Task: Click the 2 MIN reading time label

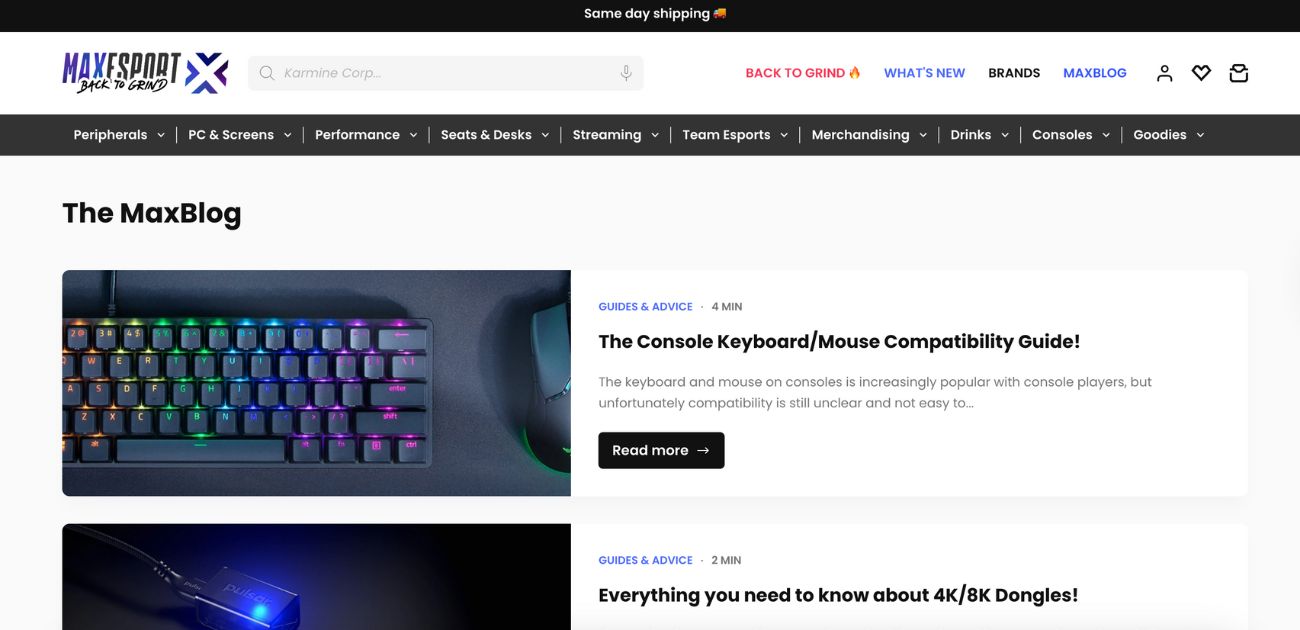Action: (726, 561)
